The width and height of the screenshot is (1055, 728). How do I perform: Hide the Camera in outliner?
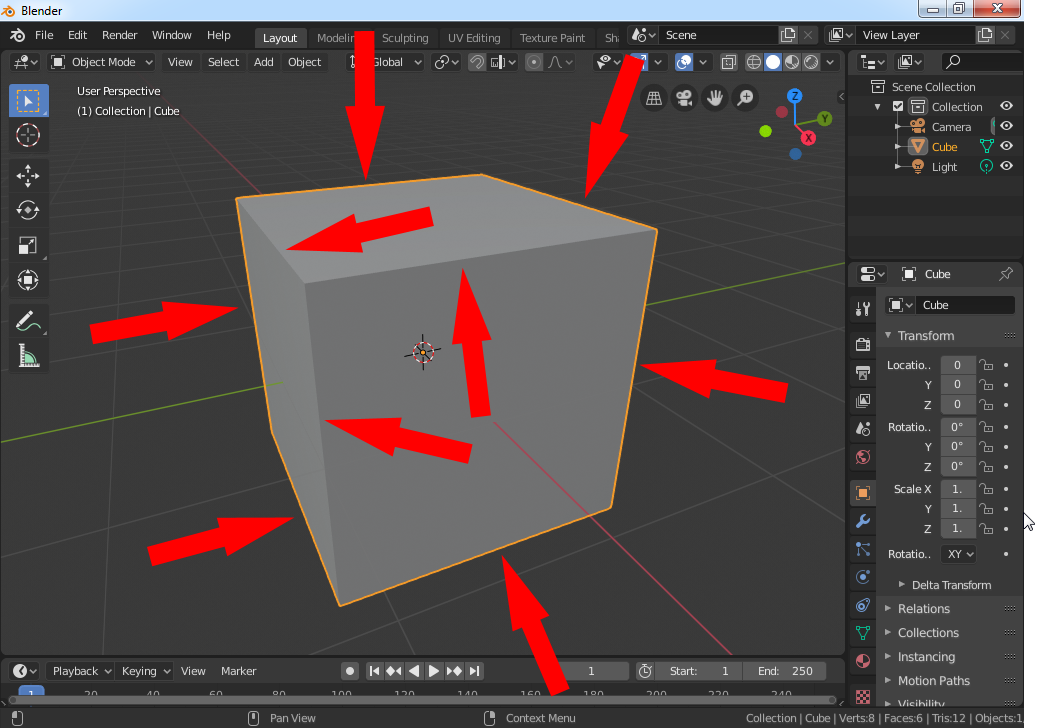(x=1006, y=127)
